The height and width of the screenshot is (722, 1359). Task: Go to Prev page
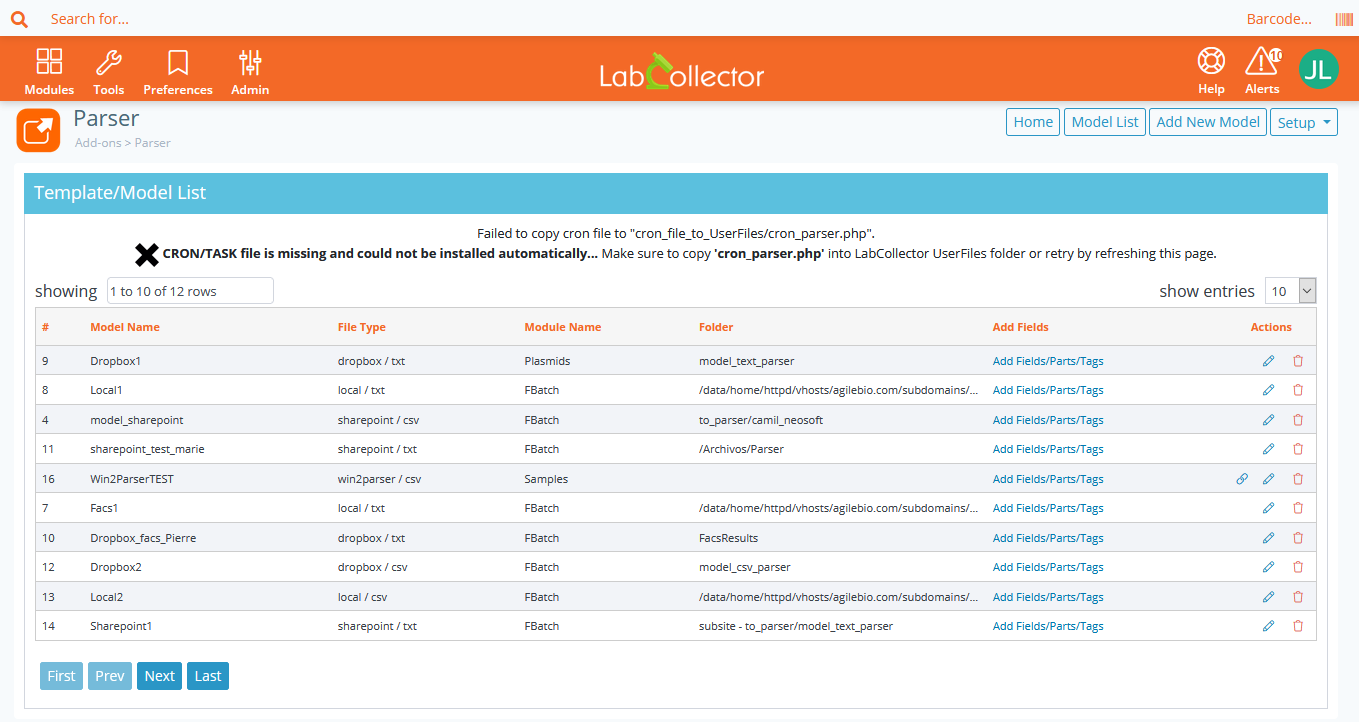click(x=110, y=676)
